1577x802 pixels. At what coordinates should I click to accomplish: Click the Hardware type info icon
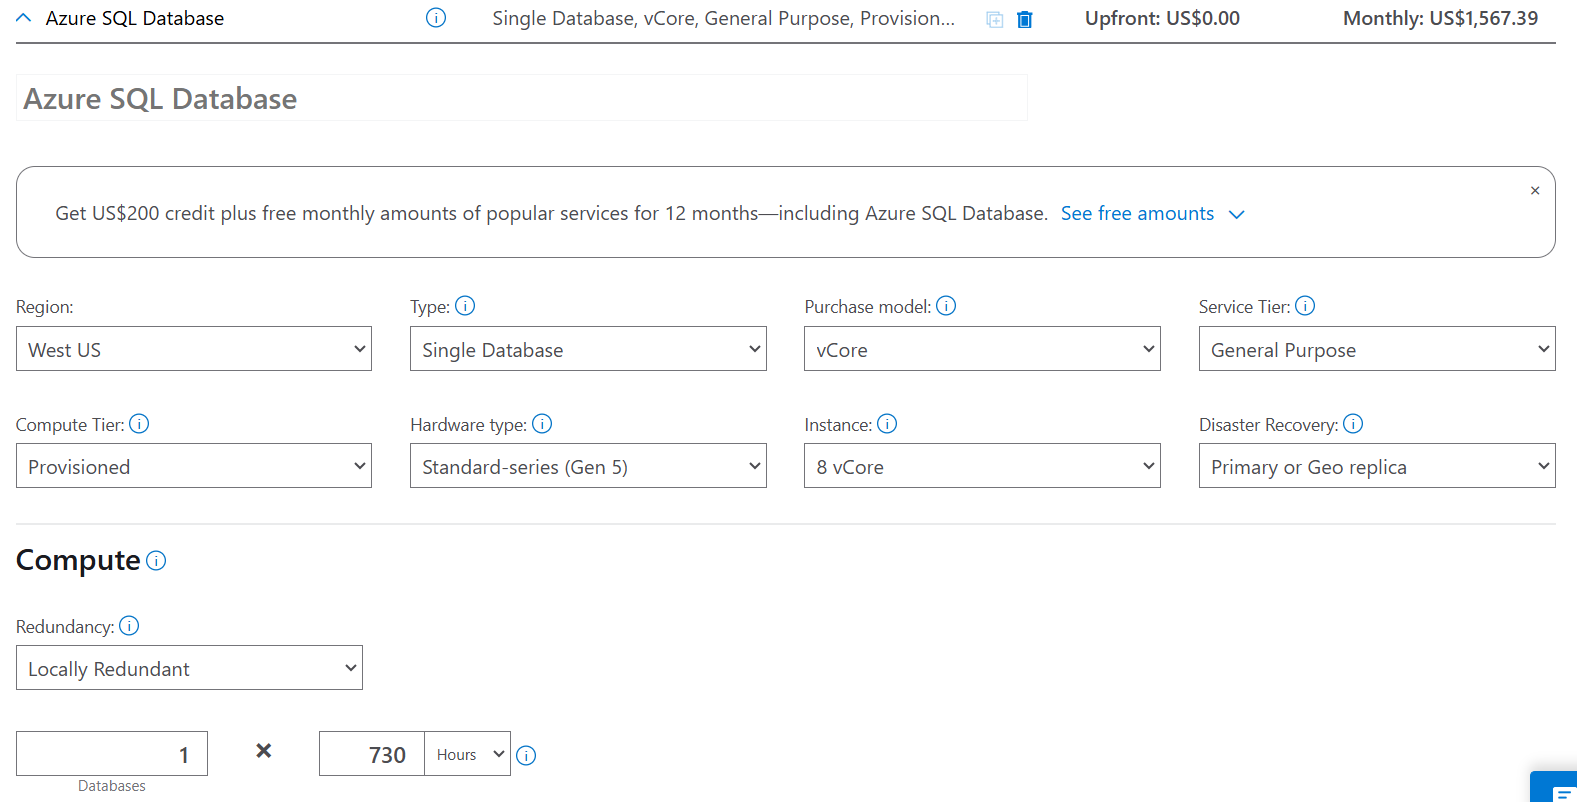pyautogui.click(x=542, y=424)
